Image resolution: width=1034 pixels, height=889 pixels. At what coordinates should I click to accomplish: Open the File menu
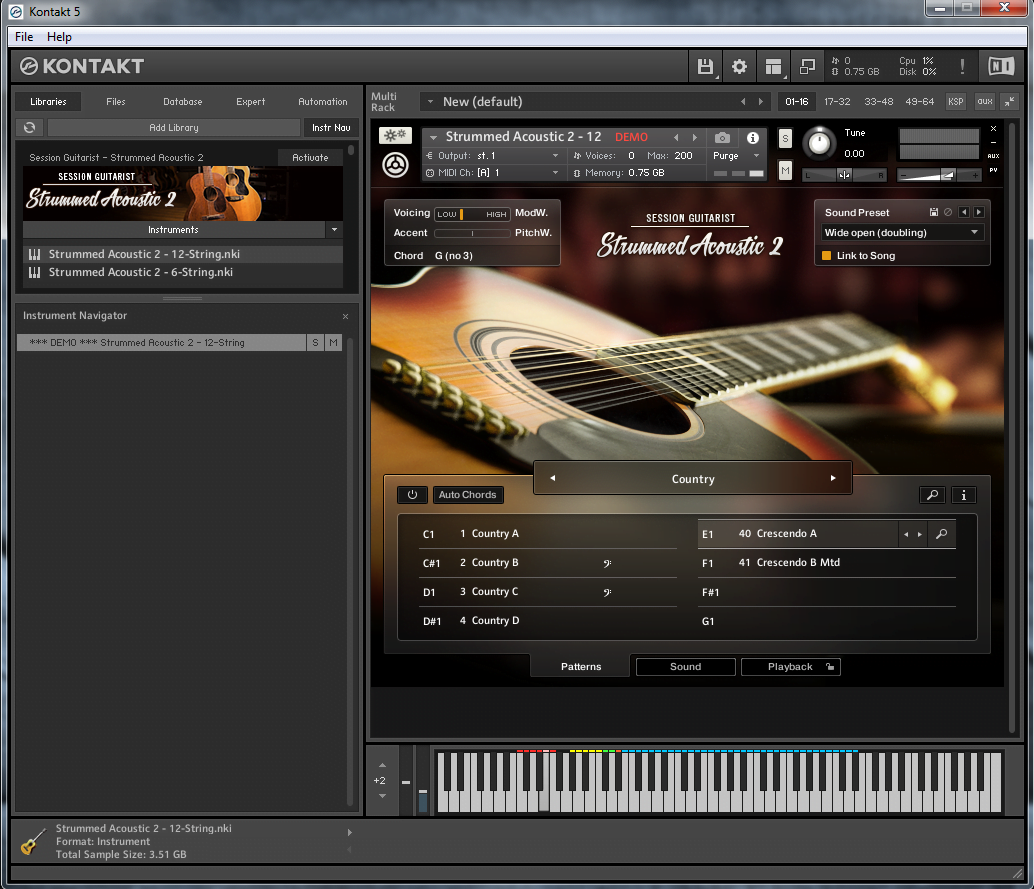(x=24, y=37)
